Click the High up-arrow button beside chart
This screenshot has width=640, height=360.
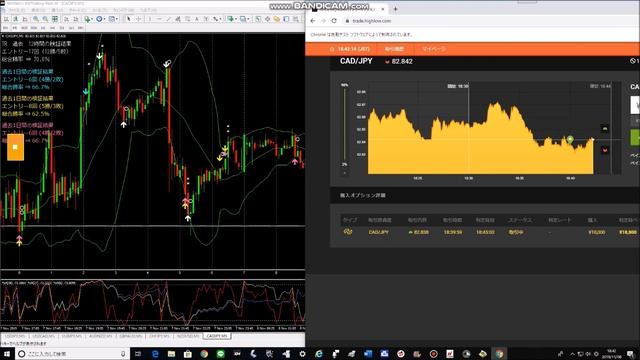[605, 129]
